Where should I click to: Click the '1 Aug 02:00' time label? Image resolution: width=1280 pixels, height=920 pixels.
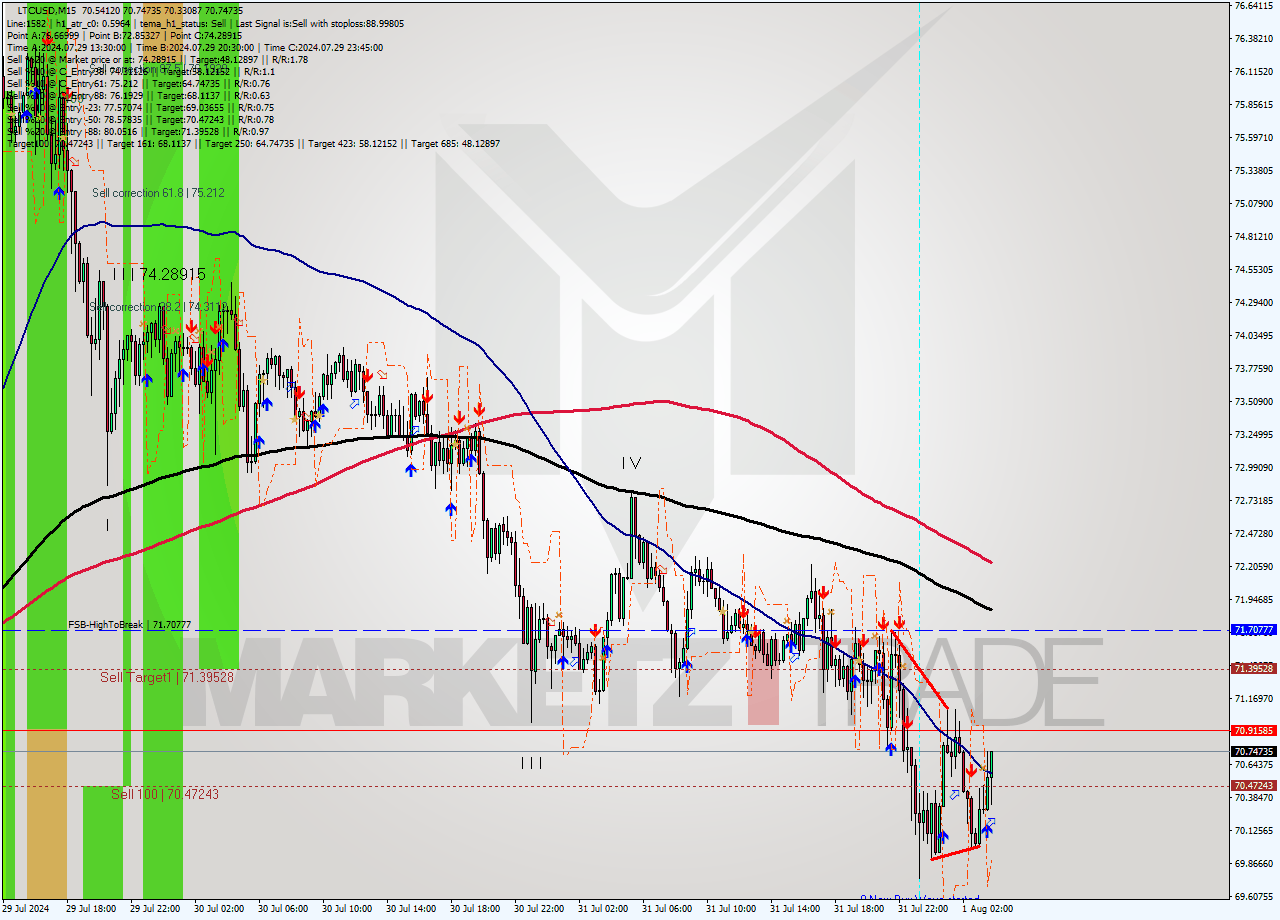point(987,909)
